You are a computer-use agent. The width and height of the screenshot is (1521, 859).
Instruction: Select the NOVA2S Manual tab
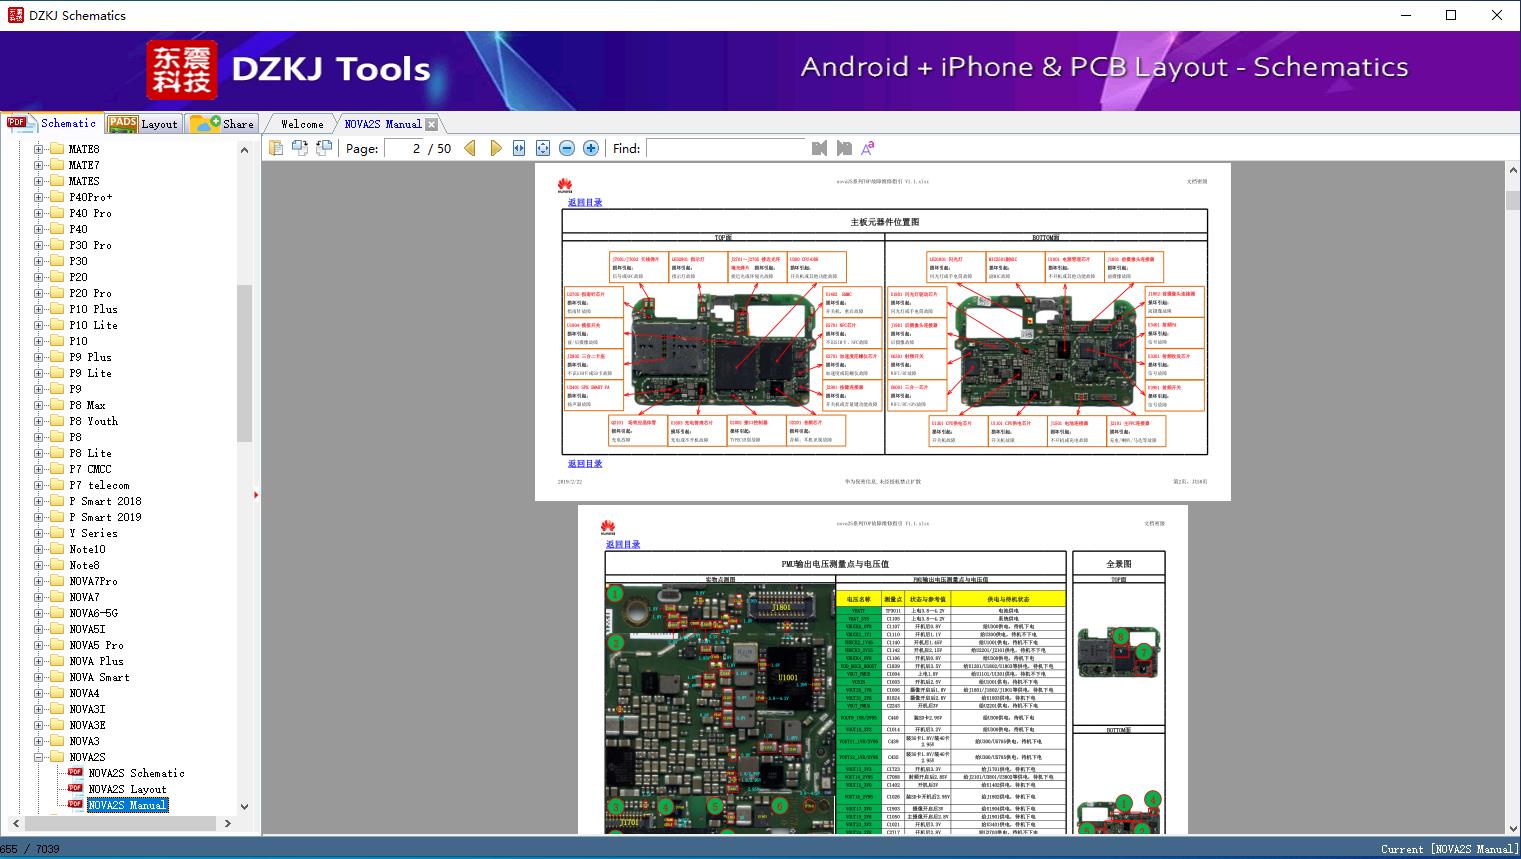(383, 124)
